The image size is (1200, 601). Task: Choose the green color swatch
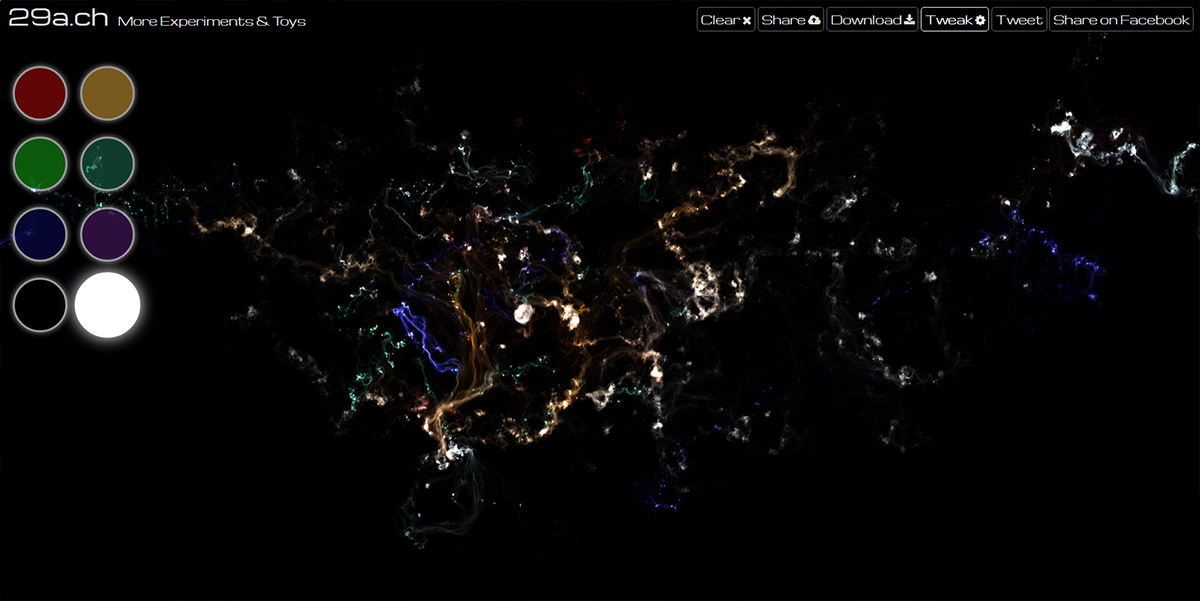pos(40,162)
